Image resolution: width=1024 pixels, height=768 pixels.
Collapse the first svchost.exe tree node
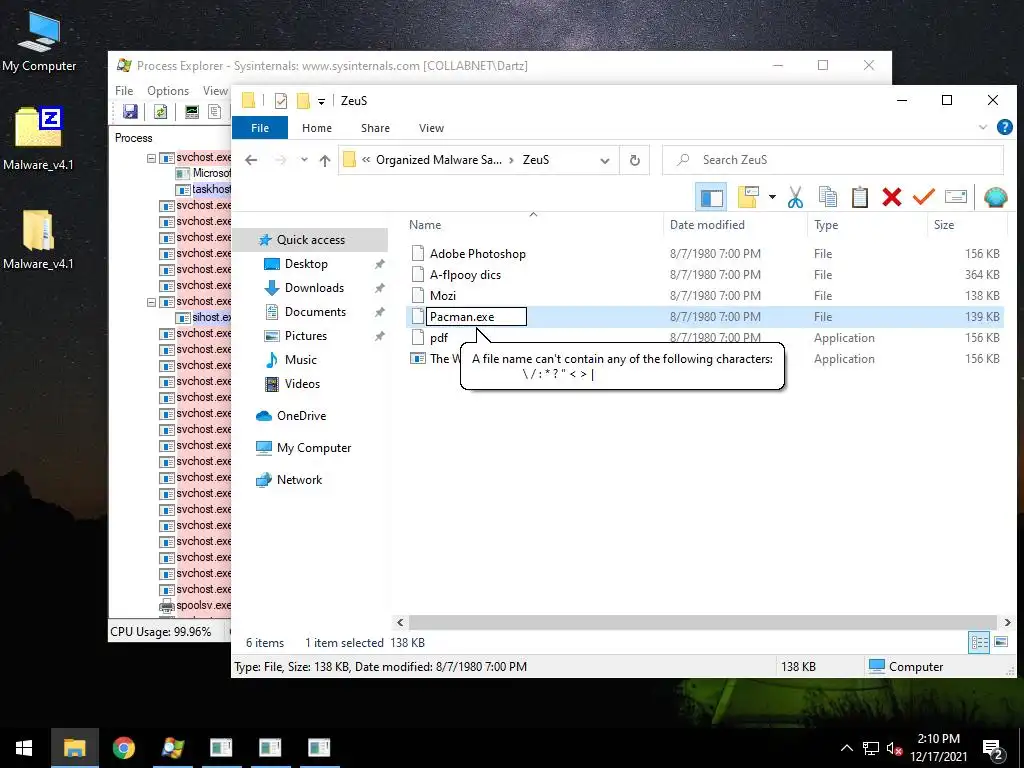click(152, 158)
